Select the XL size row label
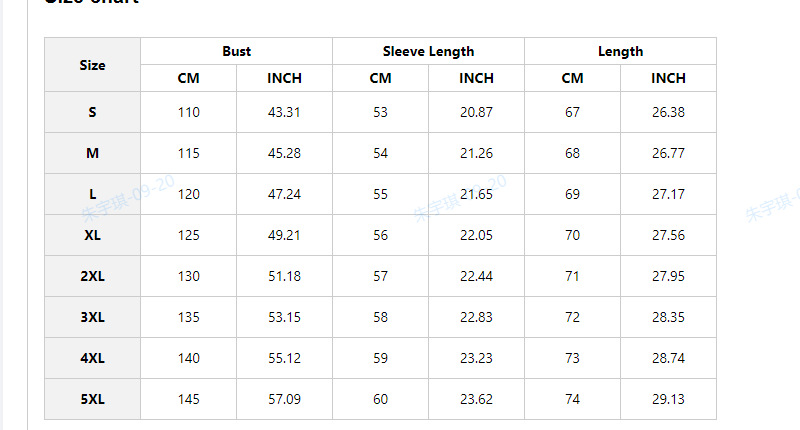This screenshot has width=800, height=430. point(92,235)
